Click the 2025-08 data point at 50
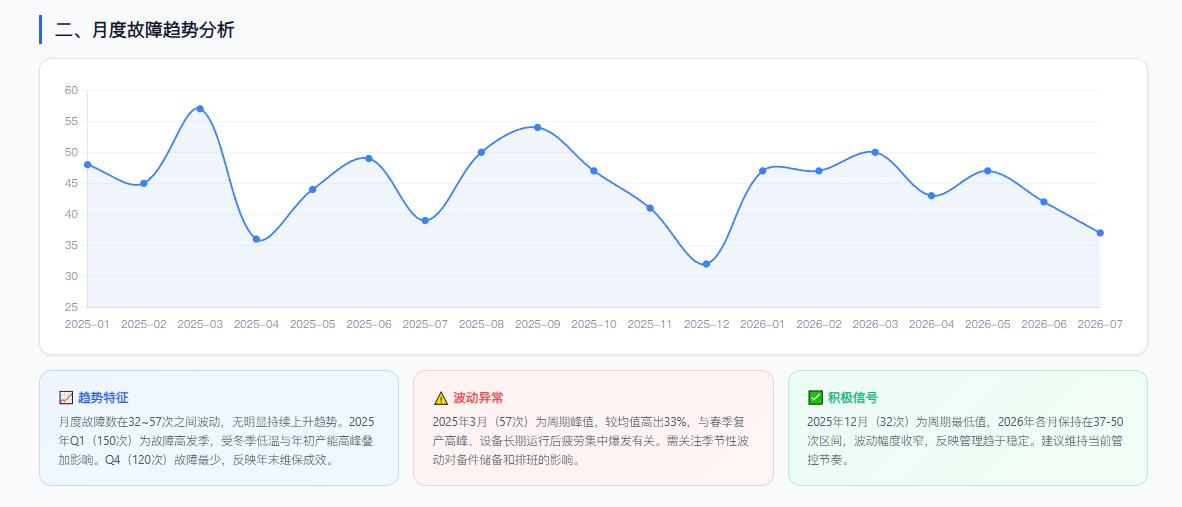 coord(482,152)
